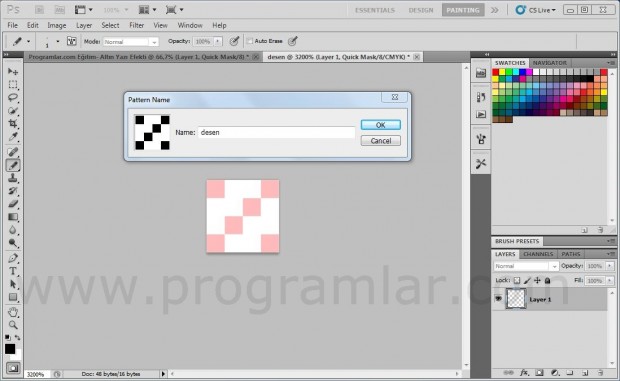The image size is (620, 381).
Task: Switch to the Paths tab
Action: tap(571, 254)
